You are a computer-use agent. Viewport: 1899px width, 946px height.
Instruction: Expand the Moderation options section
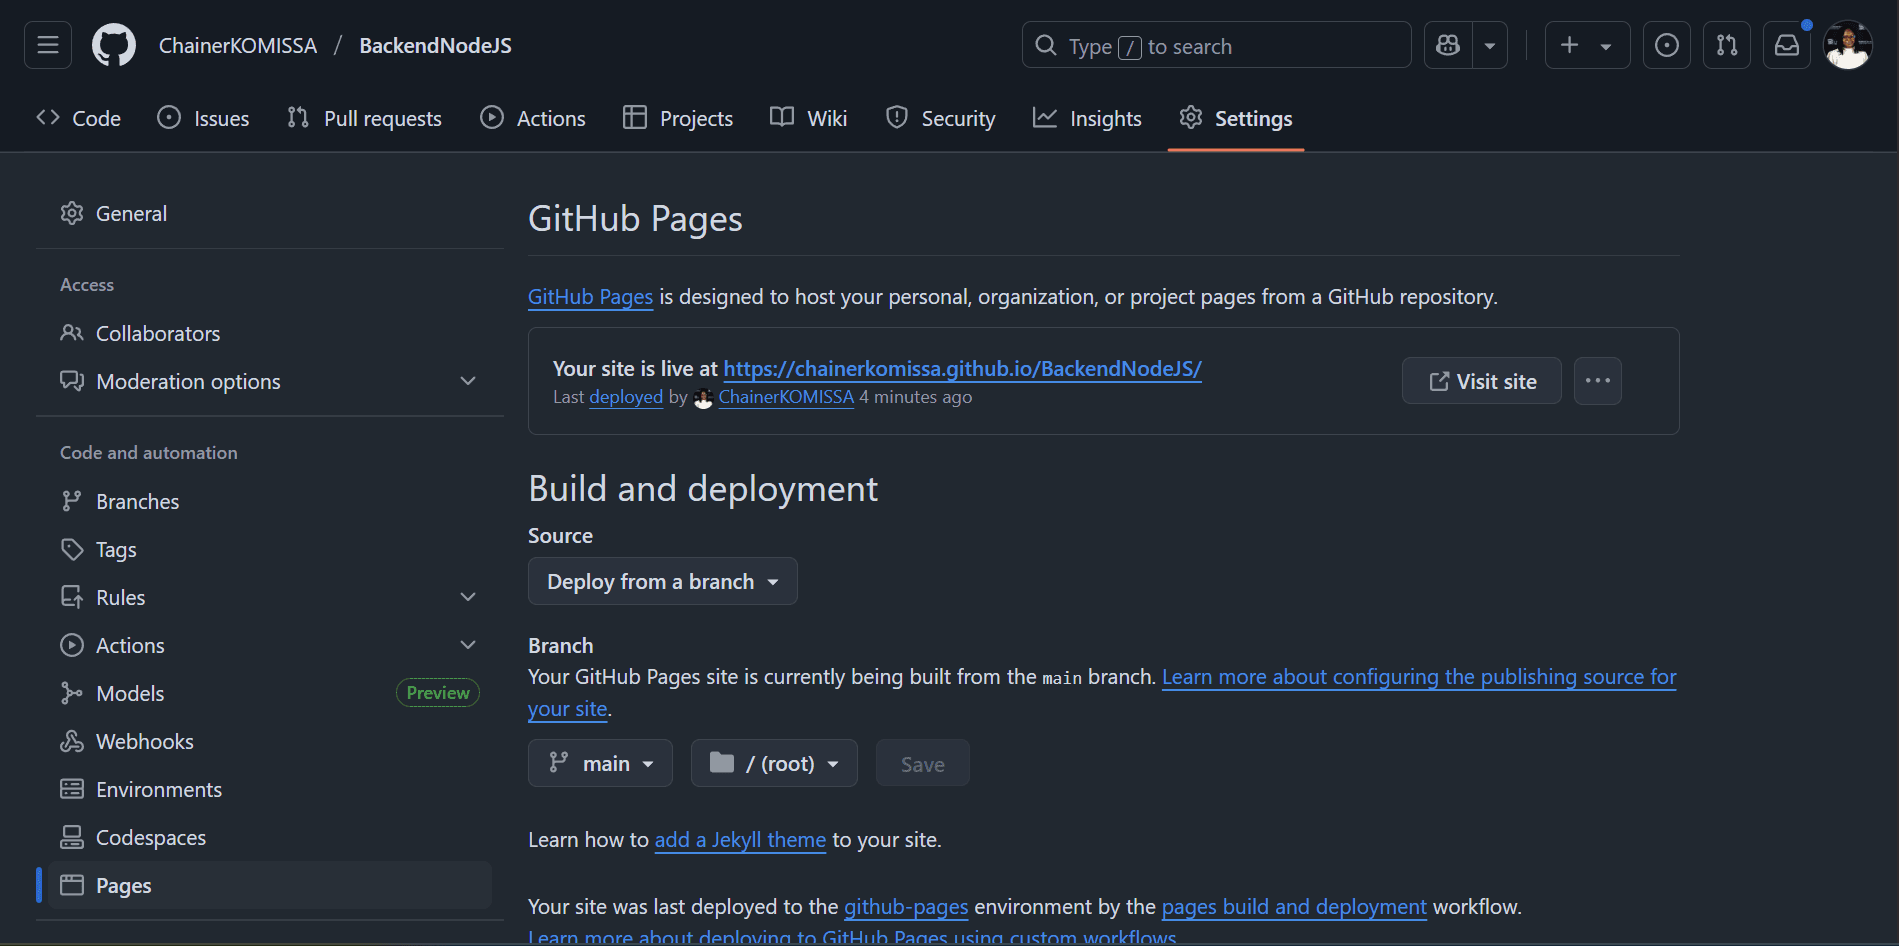point(468,380)
